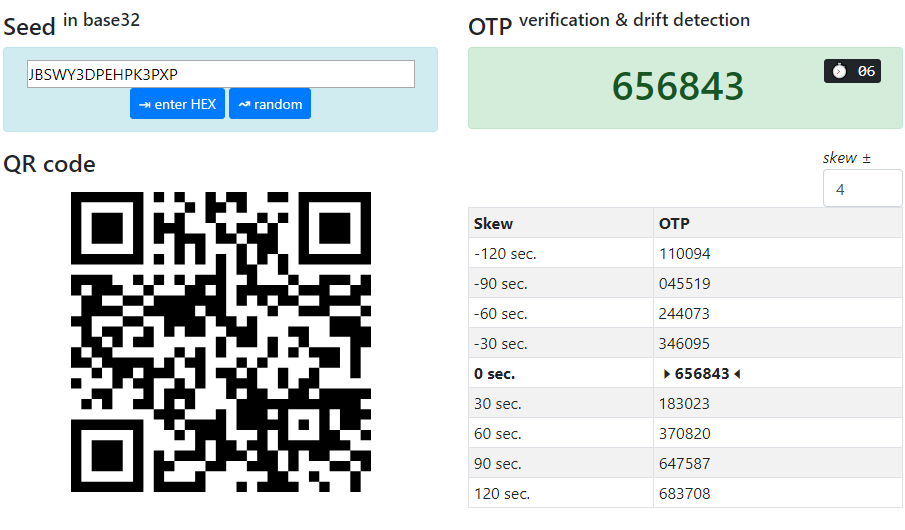Image resolution: width=905 pixels, height=530 pixels.
Task: Select OTP value 370820
Action: click(x=685, y=434)
